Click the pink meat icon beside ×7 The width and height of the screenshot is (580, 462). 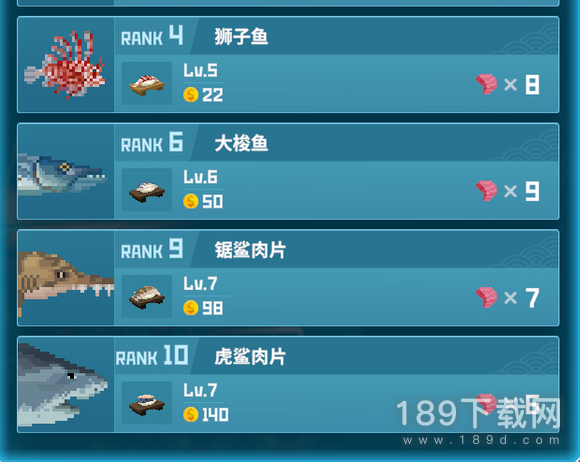tap(486, 297)
